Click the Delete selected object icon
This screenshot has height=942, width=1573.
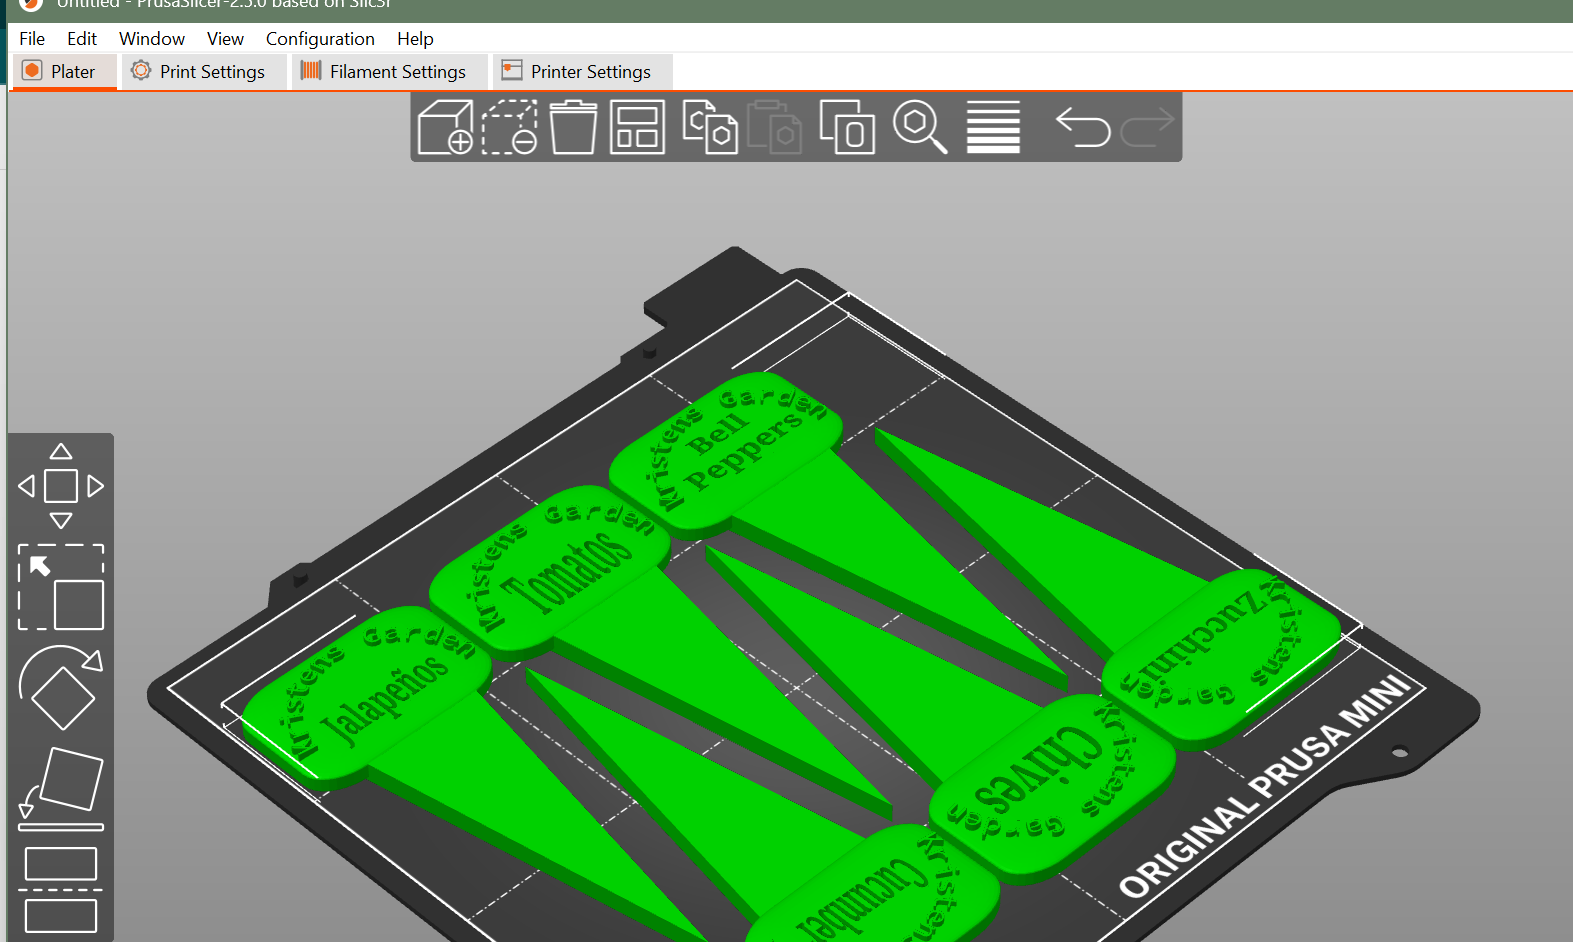coord(510,127)
